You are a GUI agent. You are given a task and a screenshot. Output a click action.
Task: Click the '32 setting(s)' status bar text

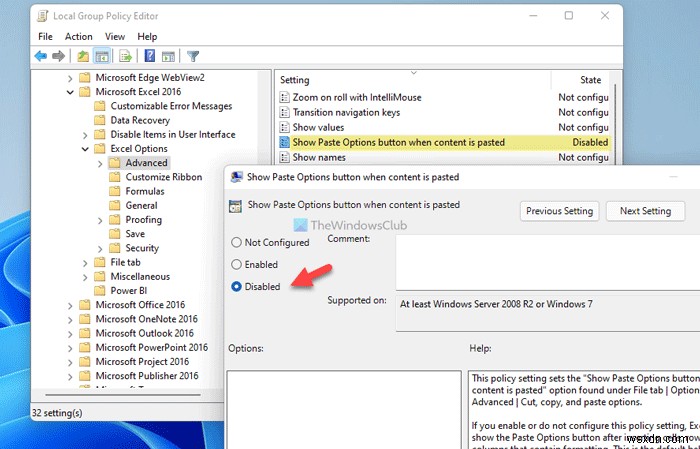[x=57, y=413]
